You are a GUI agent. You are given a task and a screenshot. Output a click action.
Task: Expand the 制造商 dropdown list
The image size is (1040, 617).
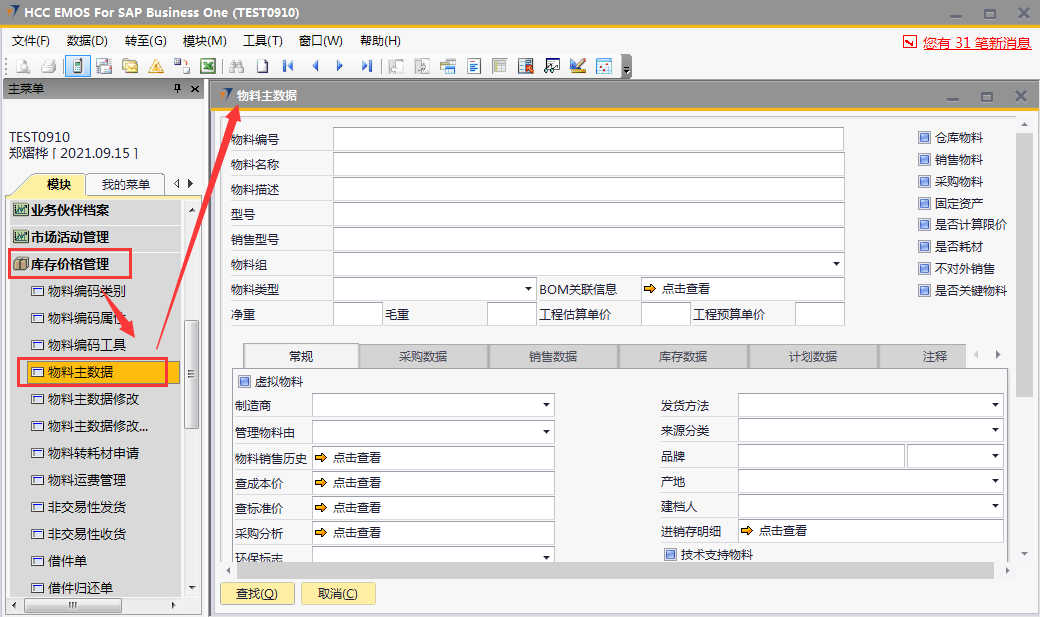click(546, 405)
